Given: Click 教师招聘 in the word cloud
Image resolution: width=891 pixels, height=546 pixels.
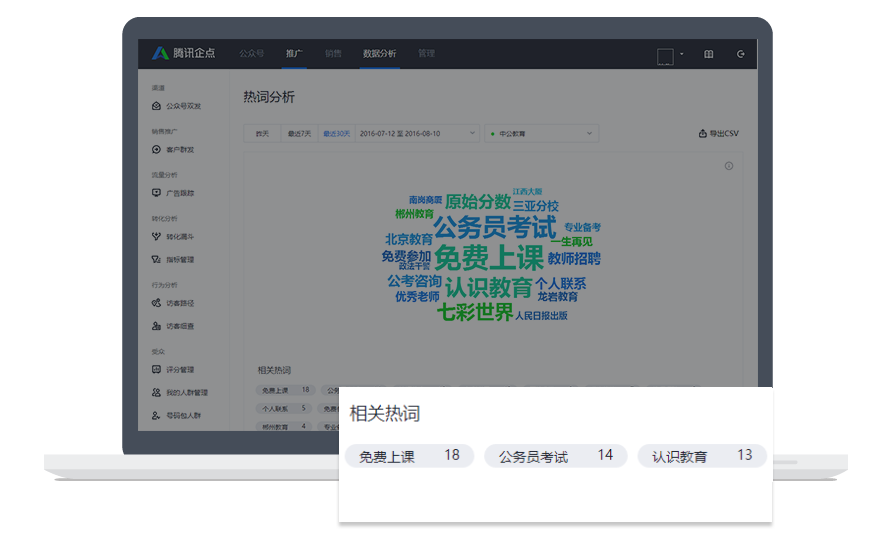Looking at the screenshot, I should click(x=574, y=259).
